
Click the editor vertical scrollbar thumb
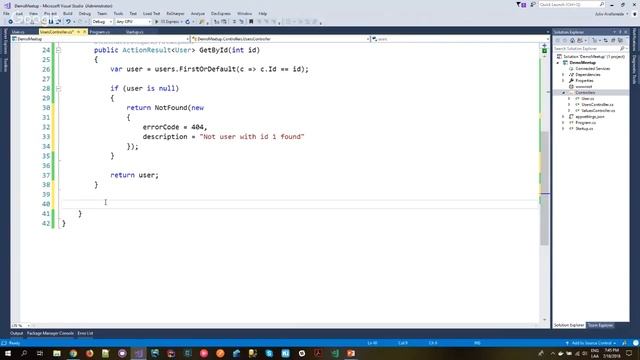pyautogui.click(x=544, y=188)
